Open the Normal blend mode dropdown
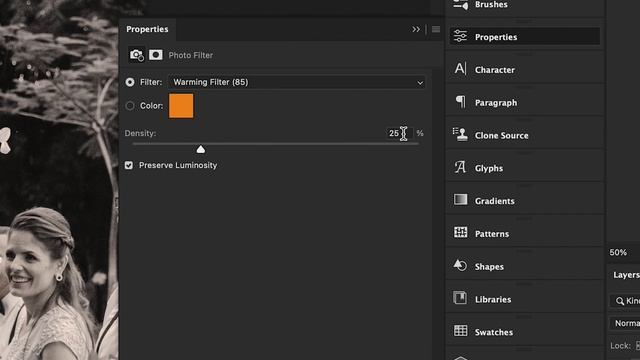This screenshot has width=640, height=360. coord(625,323)
